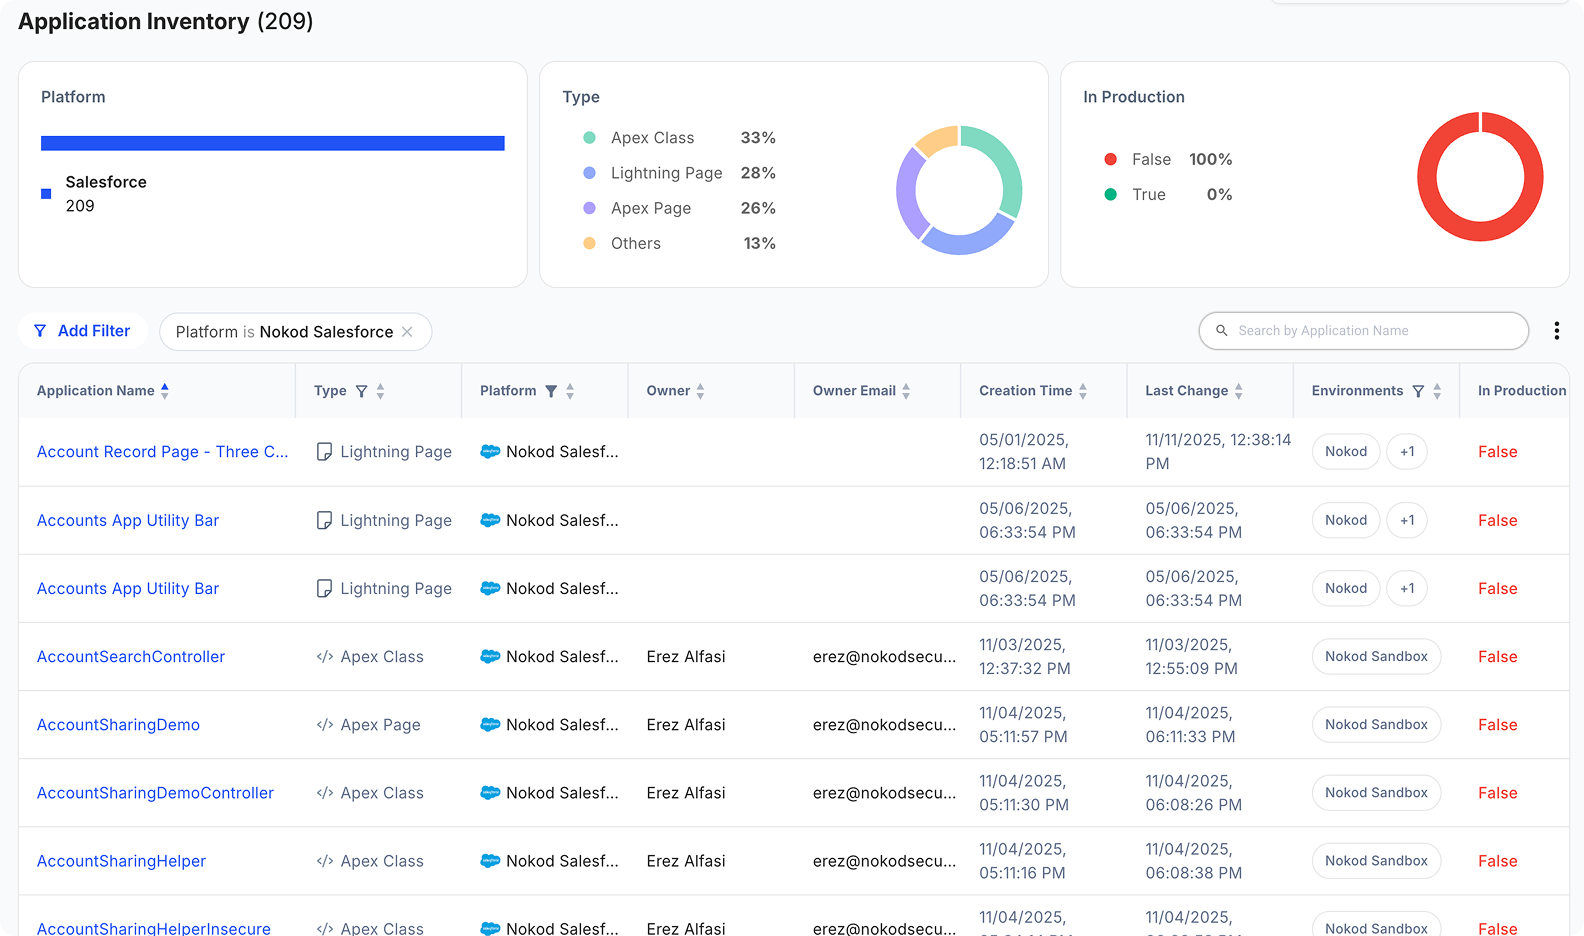
Task: Click the Environments column filter icon
Action: (x=1418, y=391)
